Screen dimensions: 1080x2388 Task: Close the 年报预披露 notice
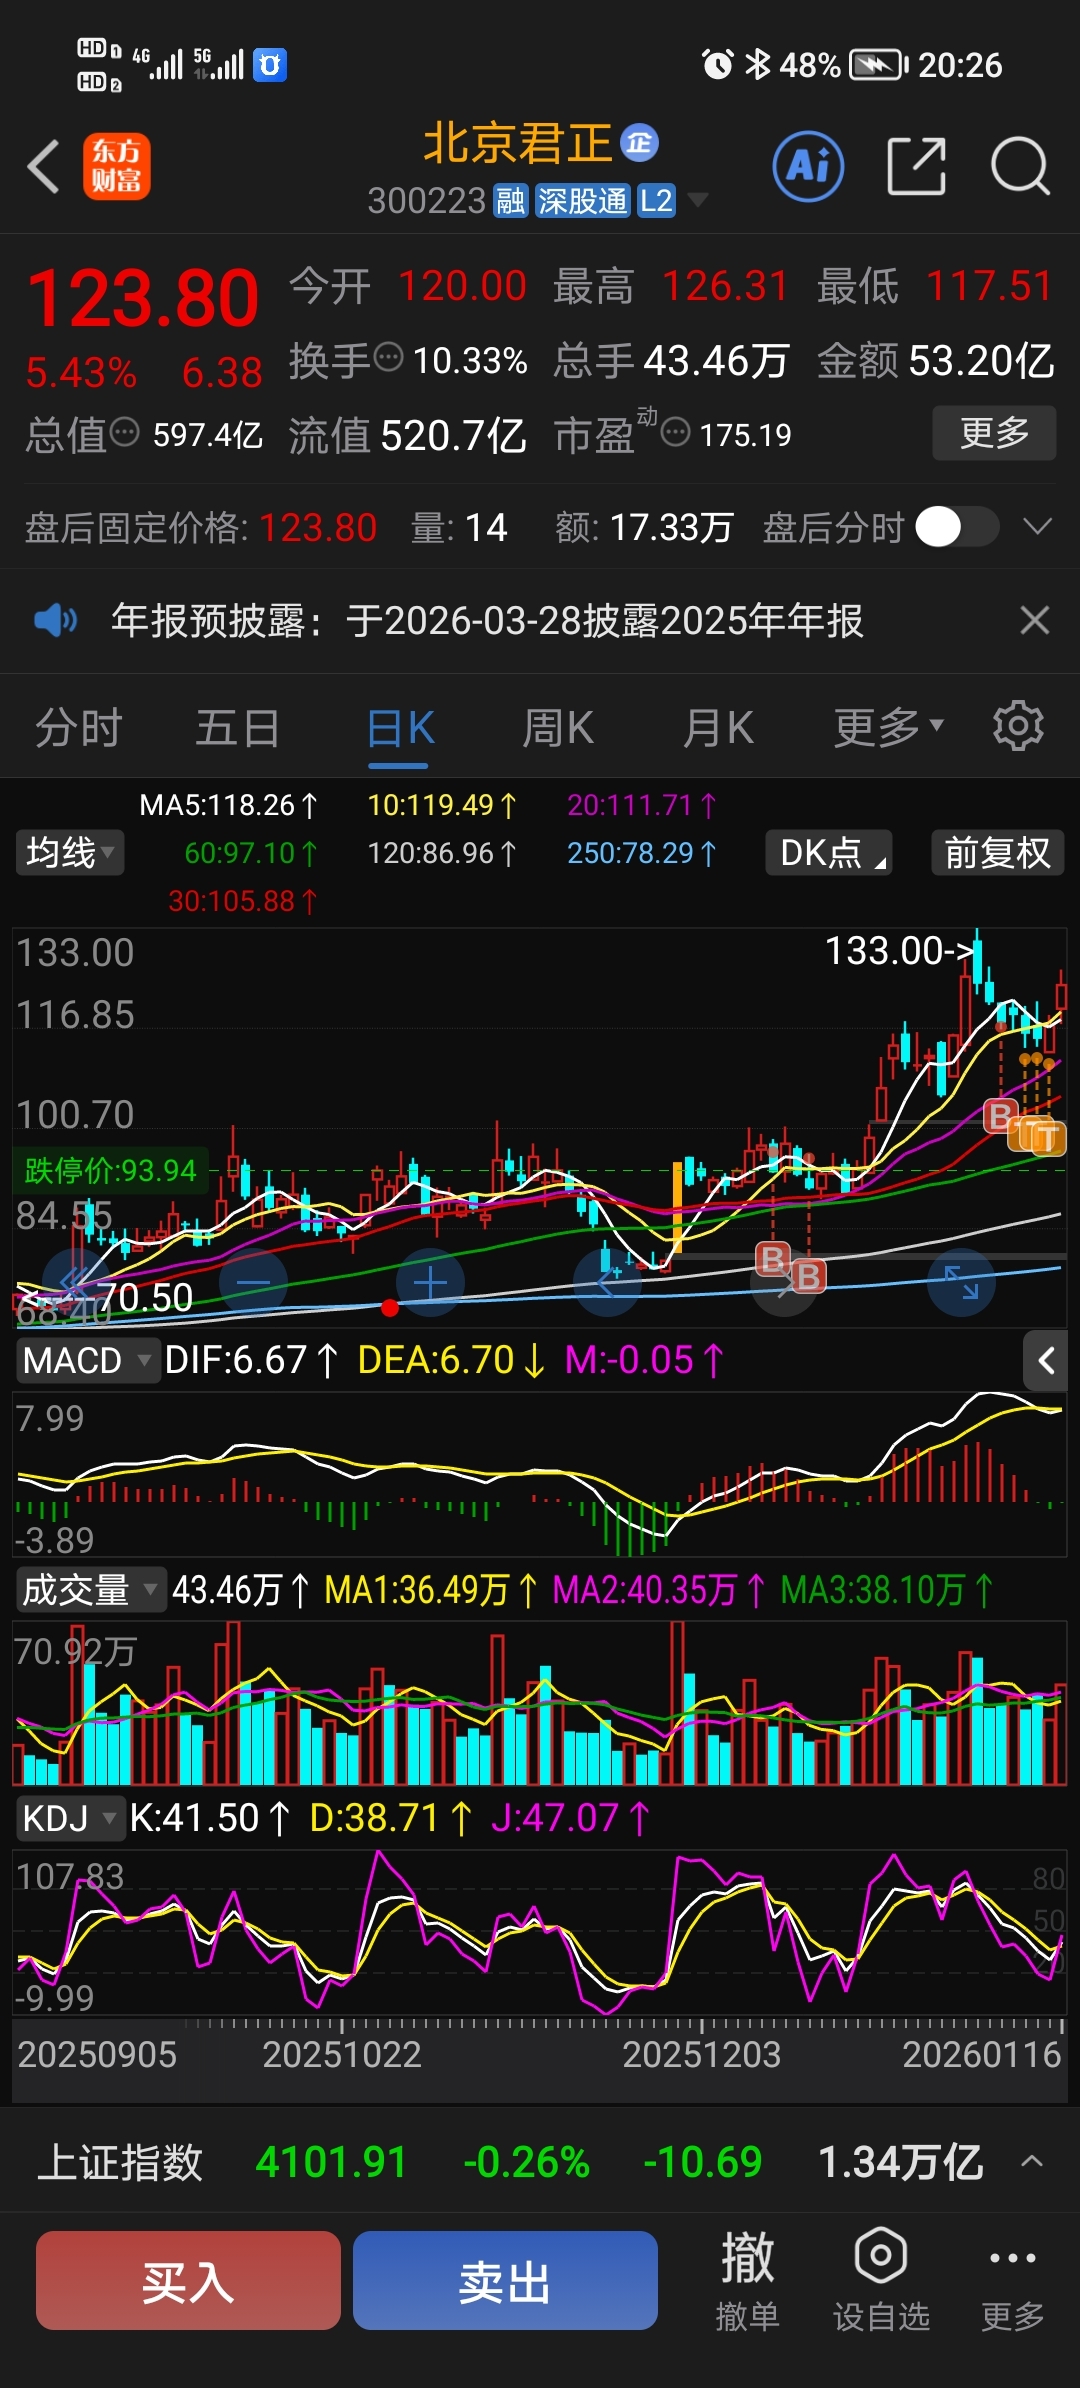(x=1035, y=621)
